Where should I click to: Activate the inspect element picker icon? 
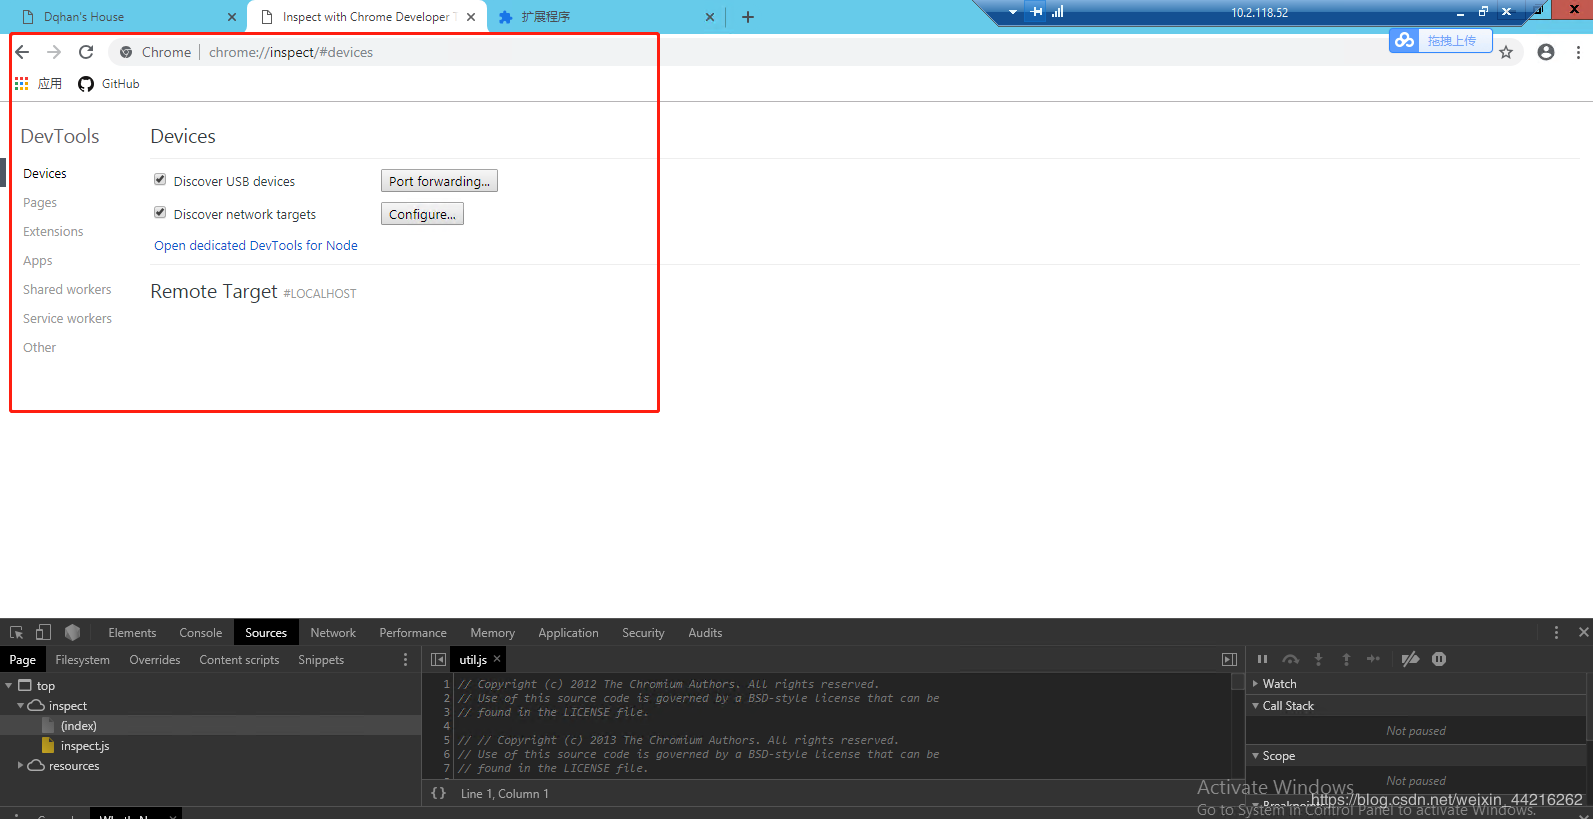16,632
